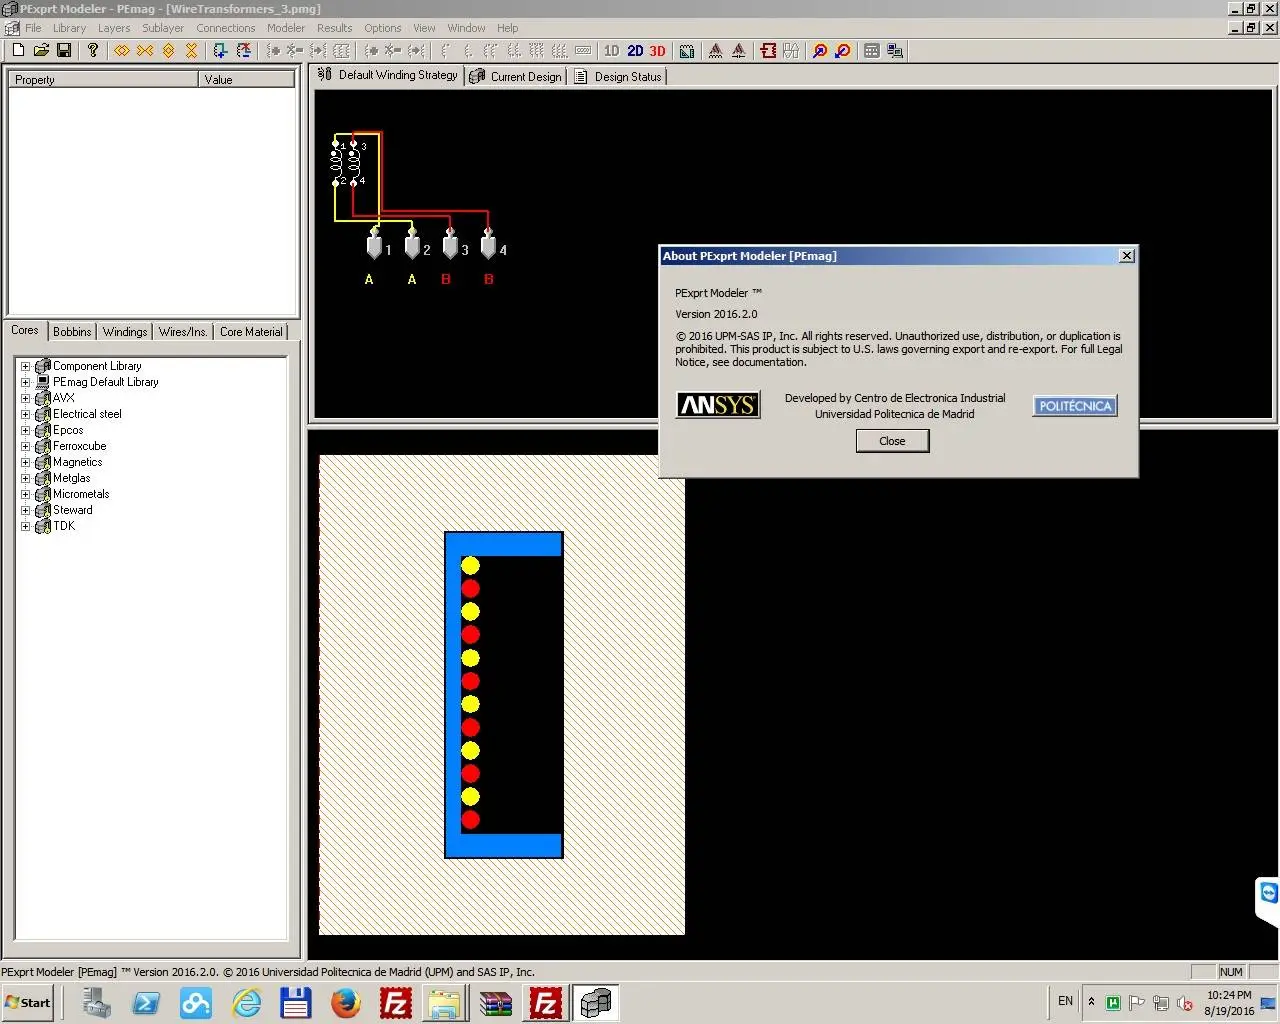Click Close button in About dialog

pos(892,441)
